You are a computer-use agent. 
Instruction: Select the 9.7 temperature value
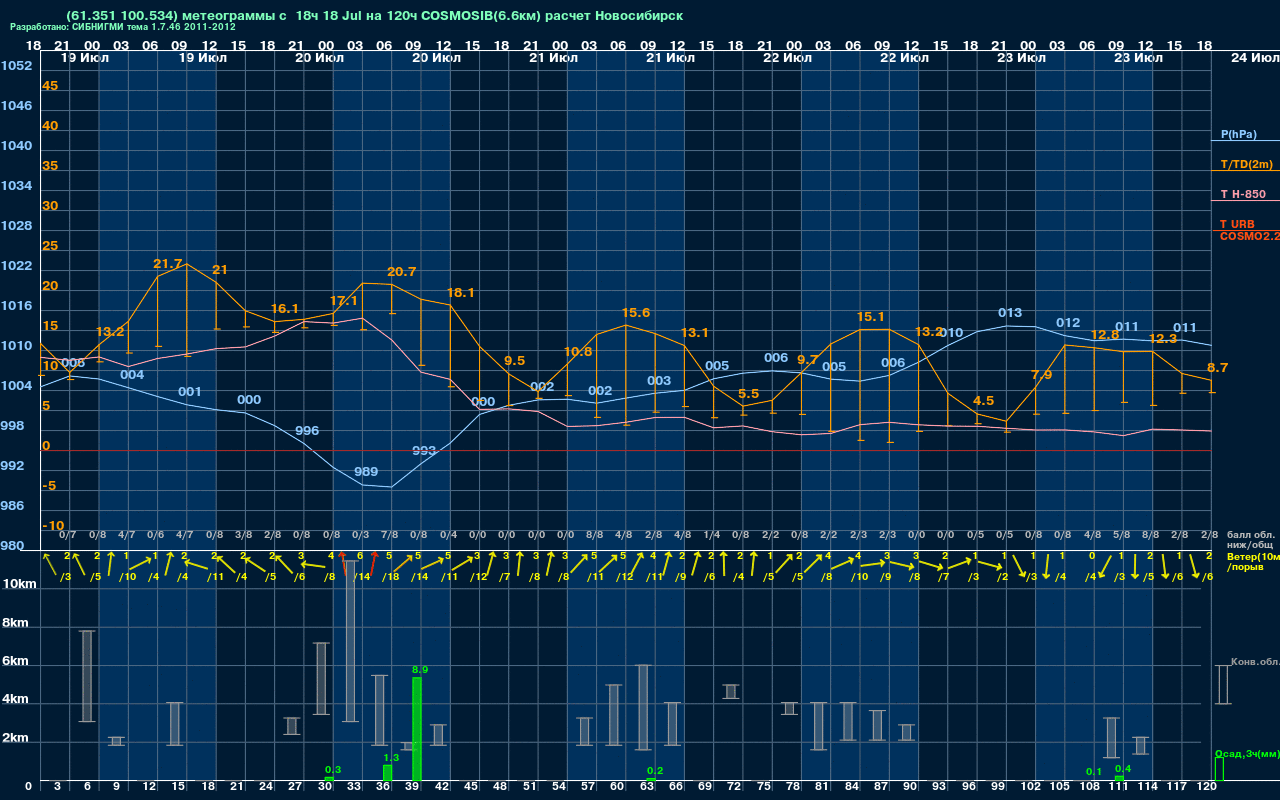[x=807, y=360]
